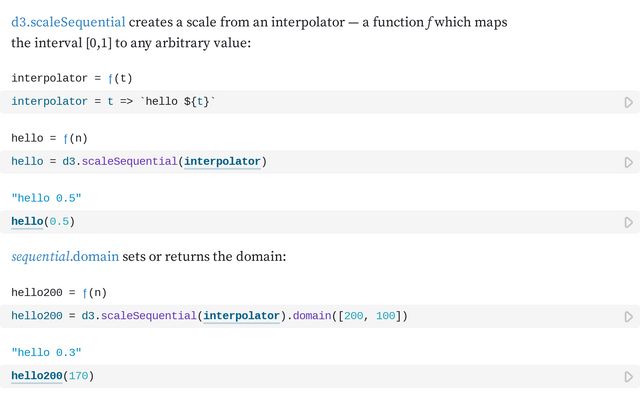Select the "hello 0.3" output value

(46, 353)
